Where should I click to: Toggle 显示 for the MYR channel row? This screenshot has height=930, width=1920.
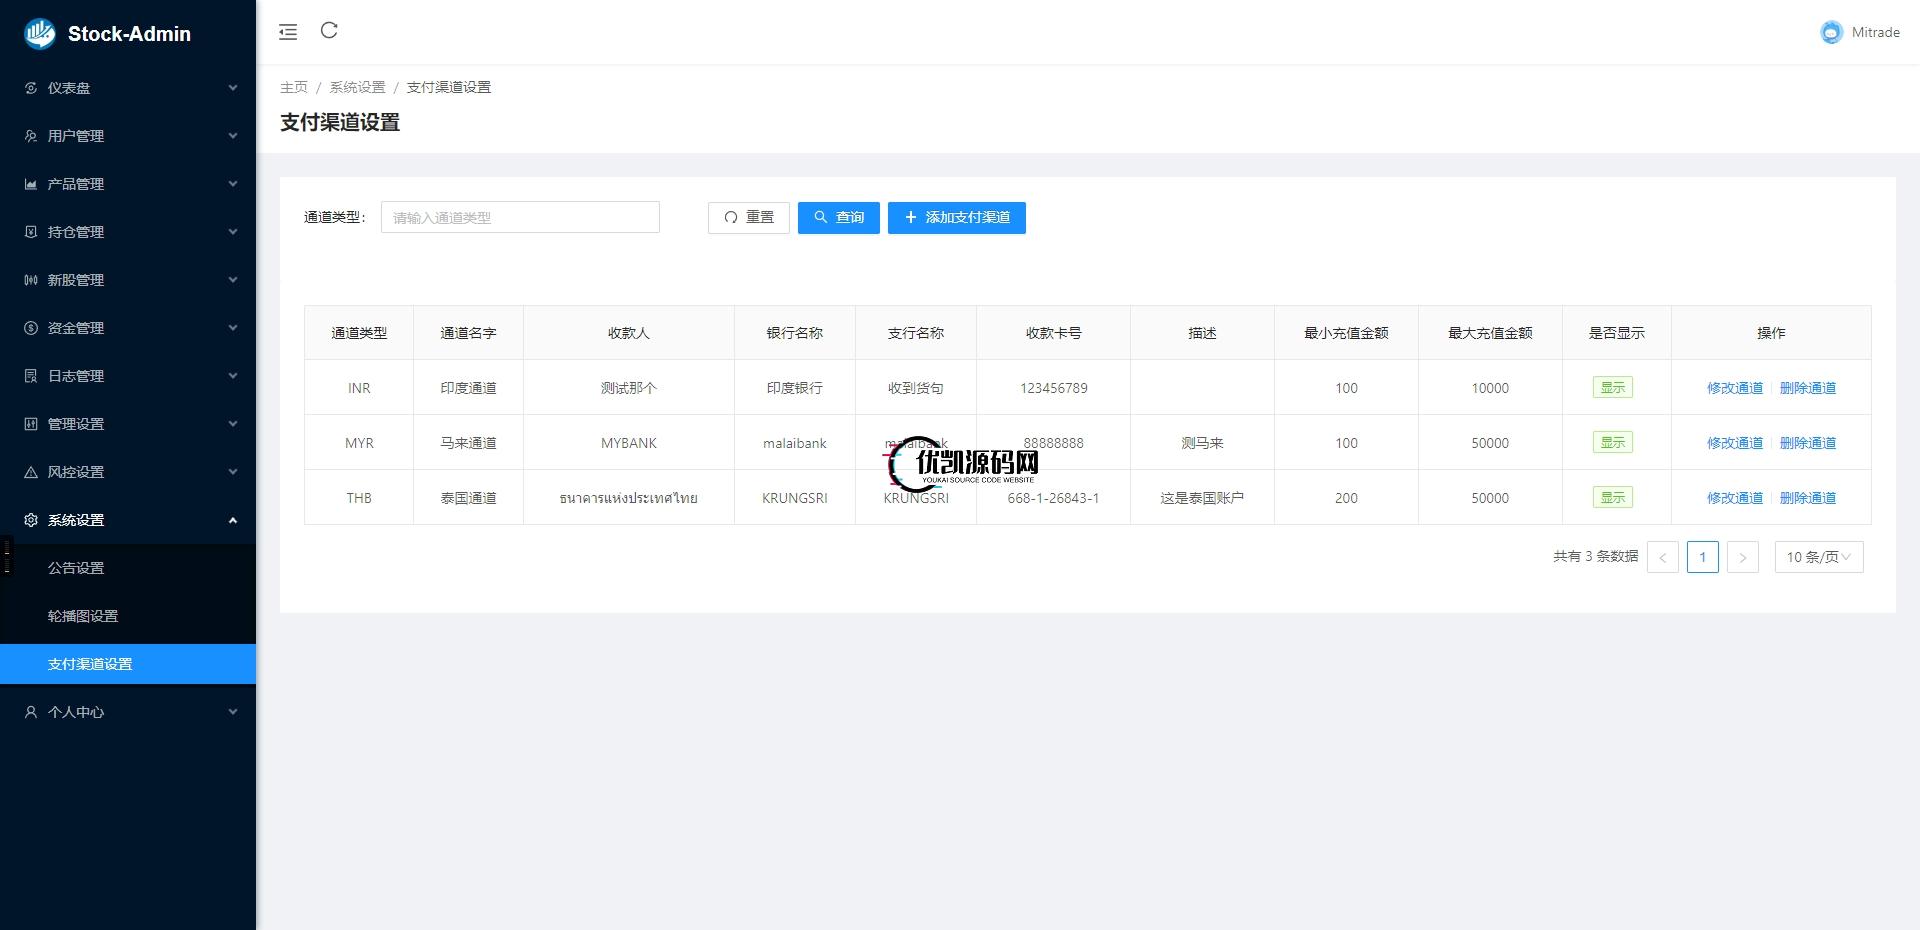(x=1612, y=442)
